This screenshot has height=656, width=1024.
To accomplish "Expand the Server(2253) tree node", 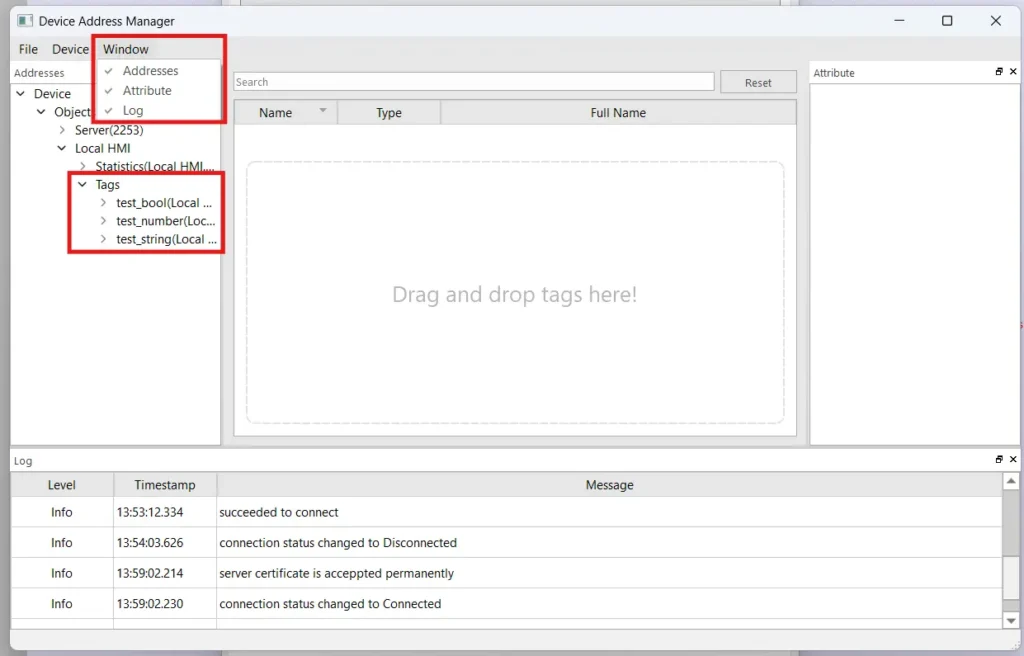I will coord(63,130).
